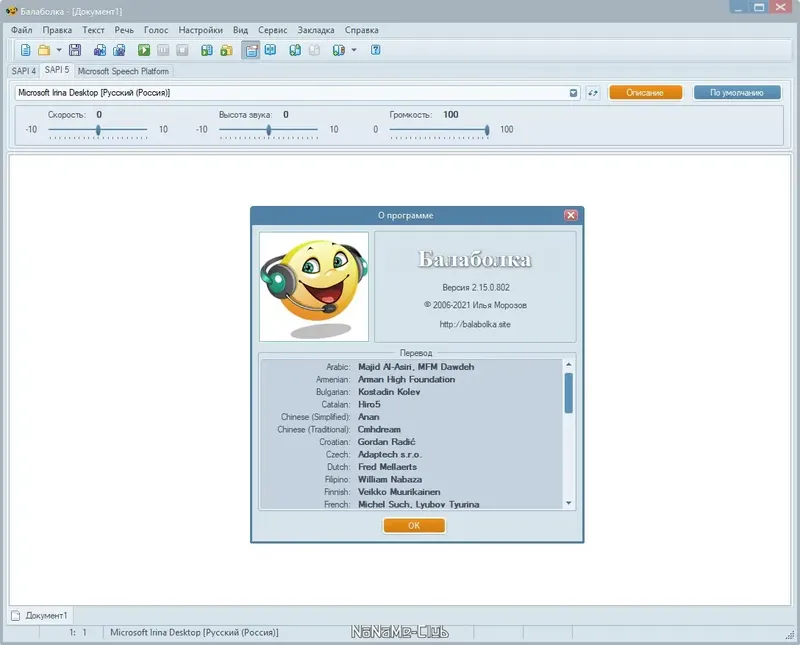Open the Голос menu
The width and height of the screenshot is (800, 645).
coord(156,30)
